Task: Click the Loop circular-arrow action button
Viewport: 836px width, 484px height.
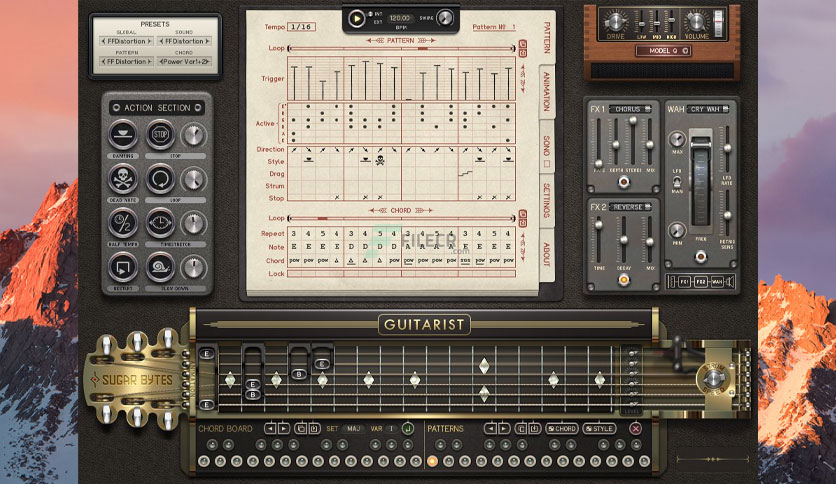Action: tap(160, 179)
